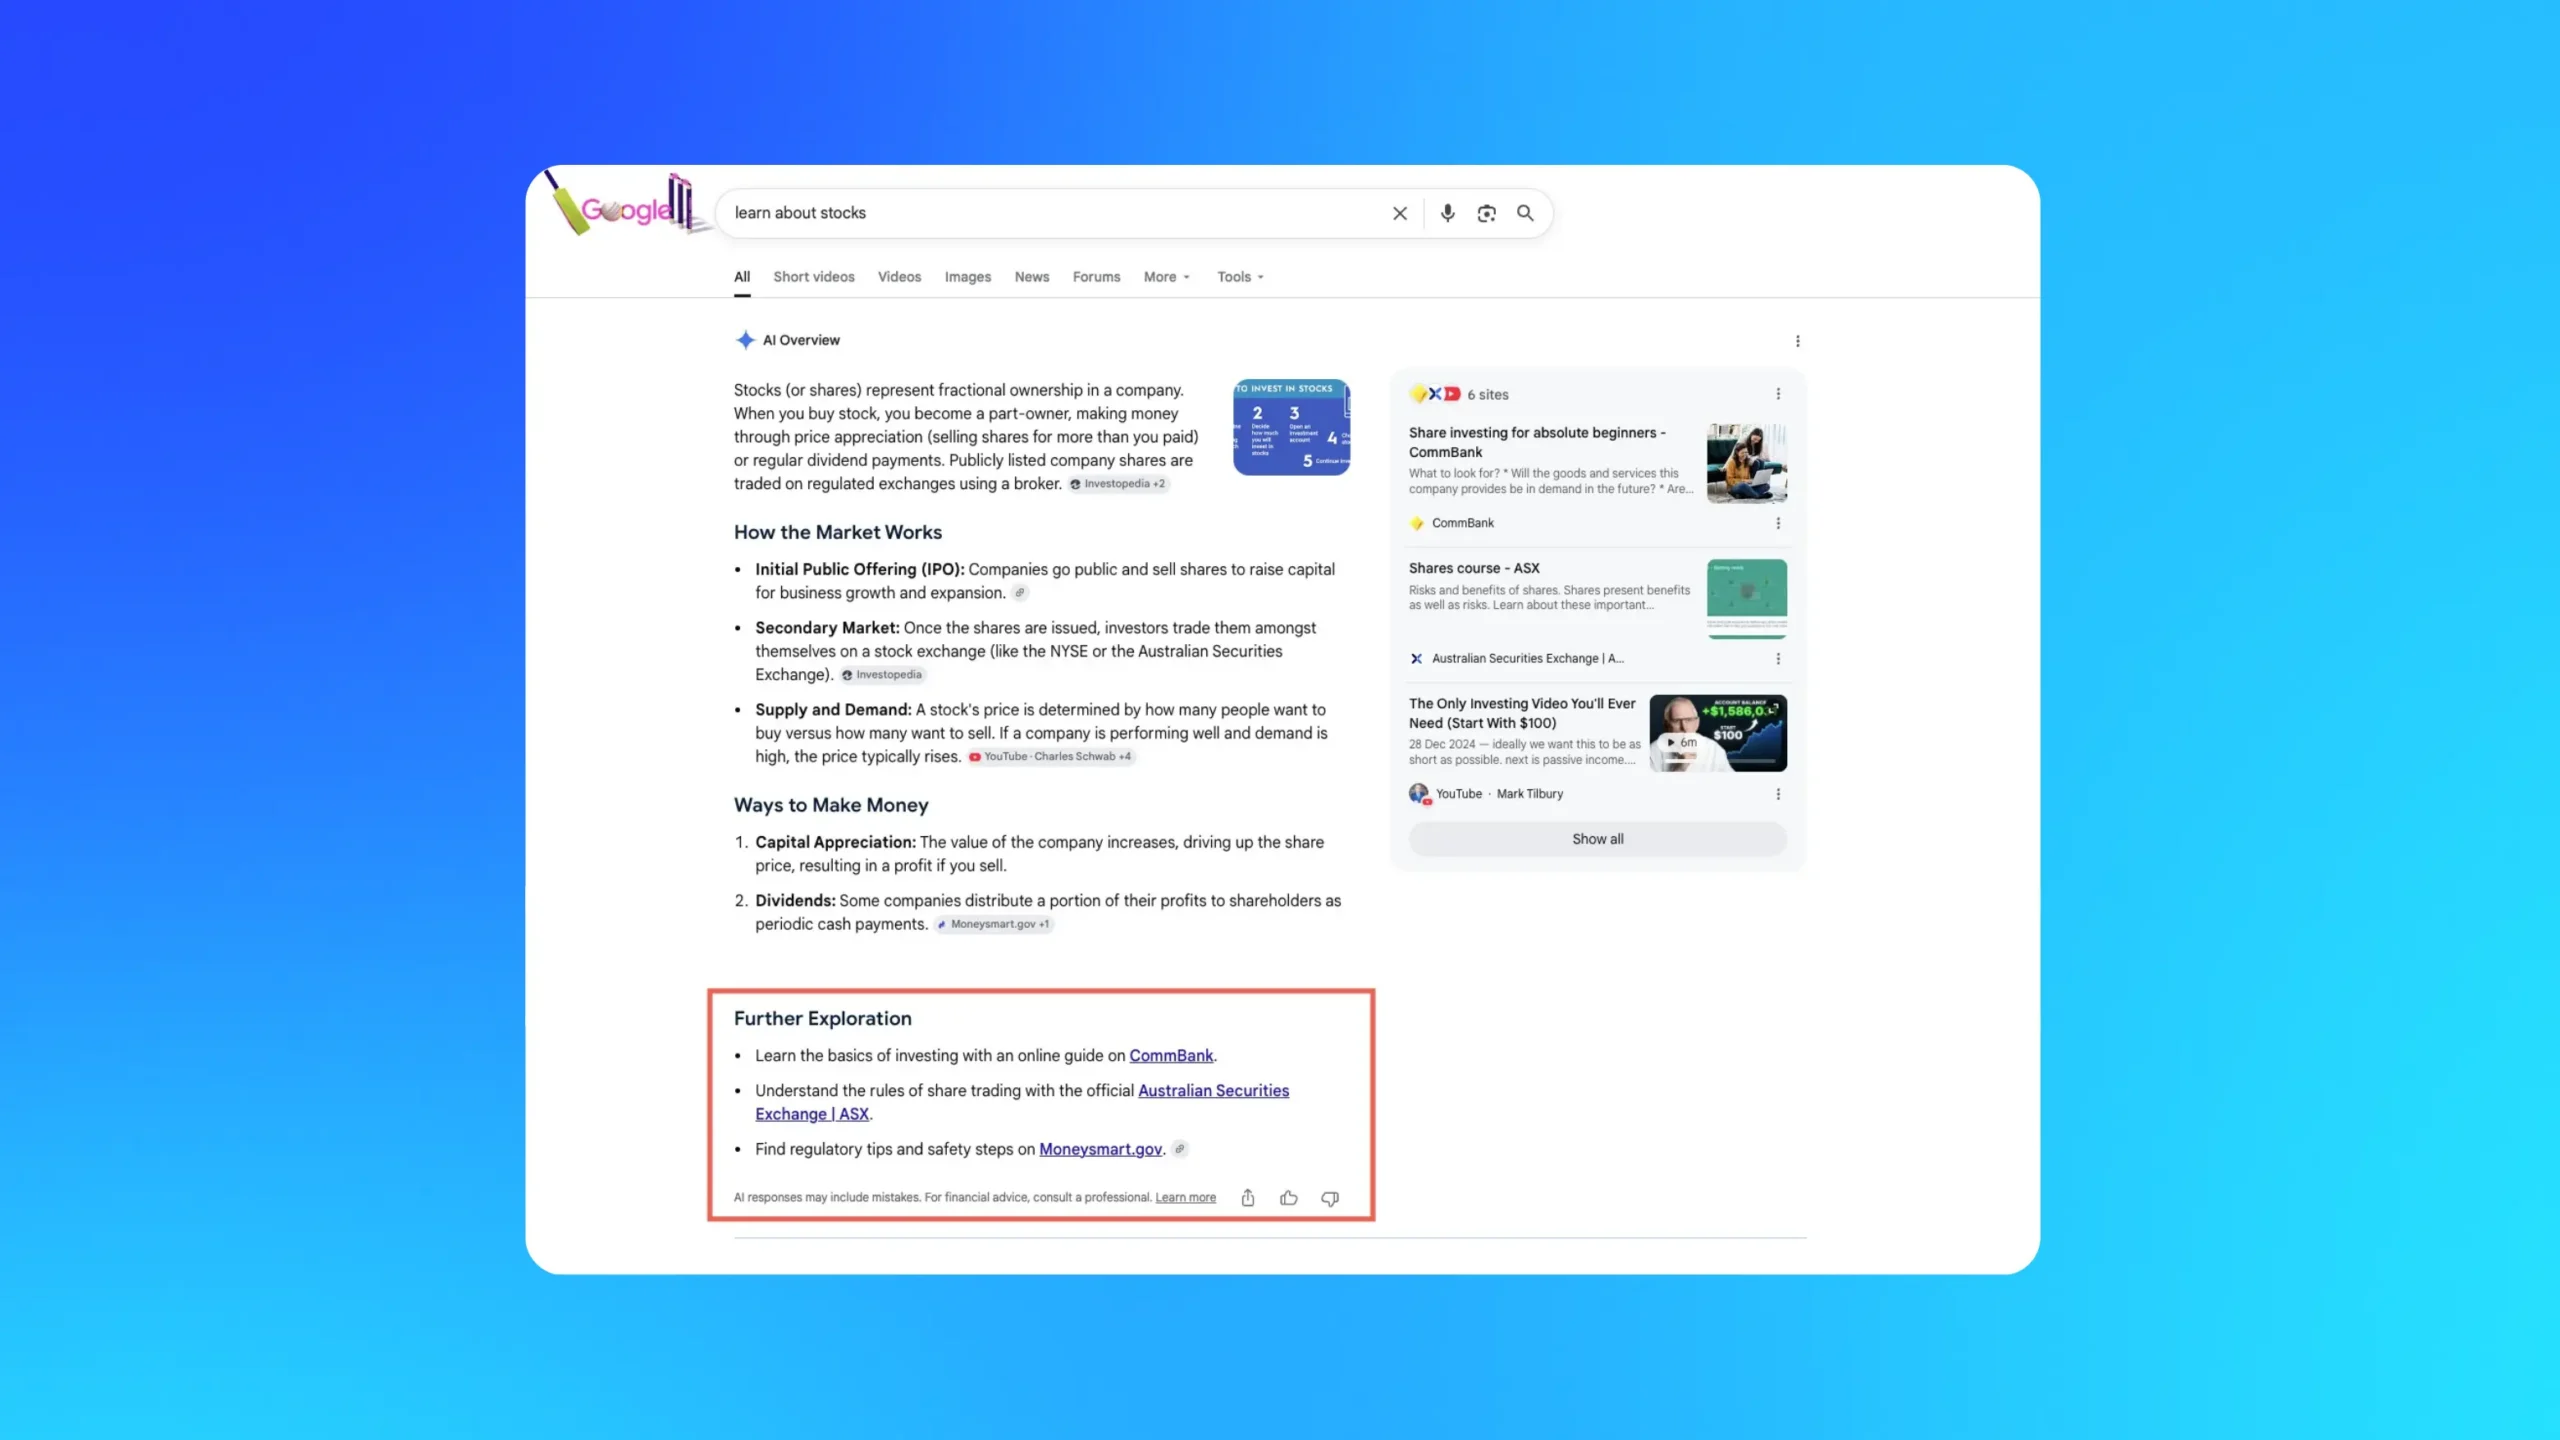
Task: Switch to Short videos tab
Action: click(814, 277)
